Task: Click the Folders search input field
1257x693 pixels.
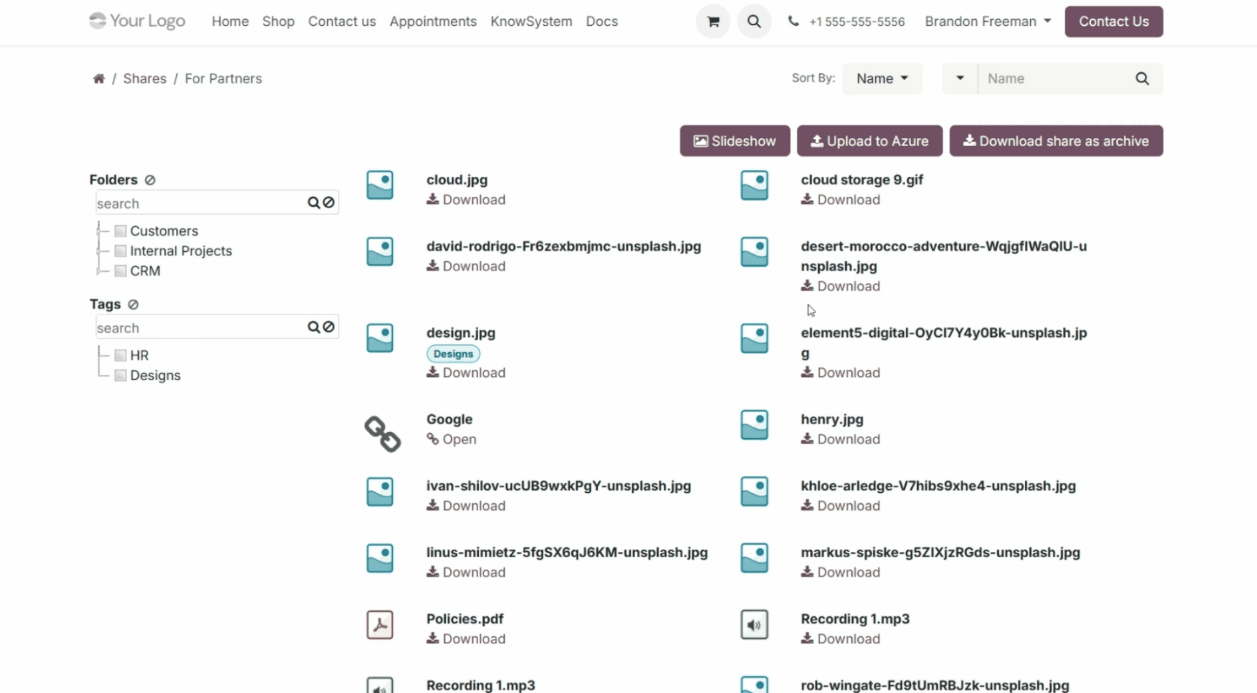Action: [200, 204]
